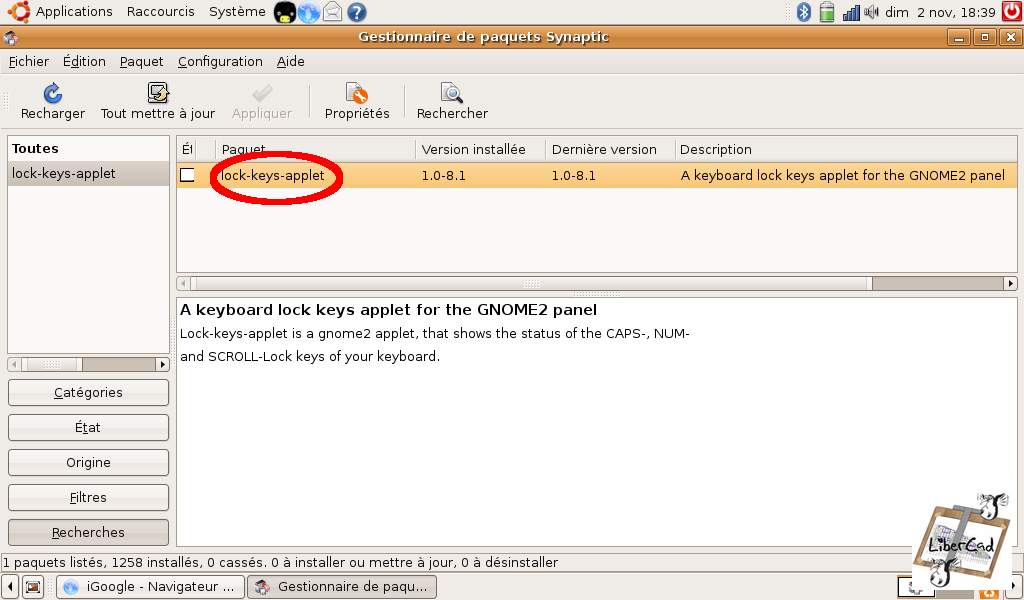Image resolution: width=1024 pixels, height=600 pixels.
Task: Click the Bluetooth tray icon
Action: pyautogui.click(x=804, y=12)
